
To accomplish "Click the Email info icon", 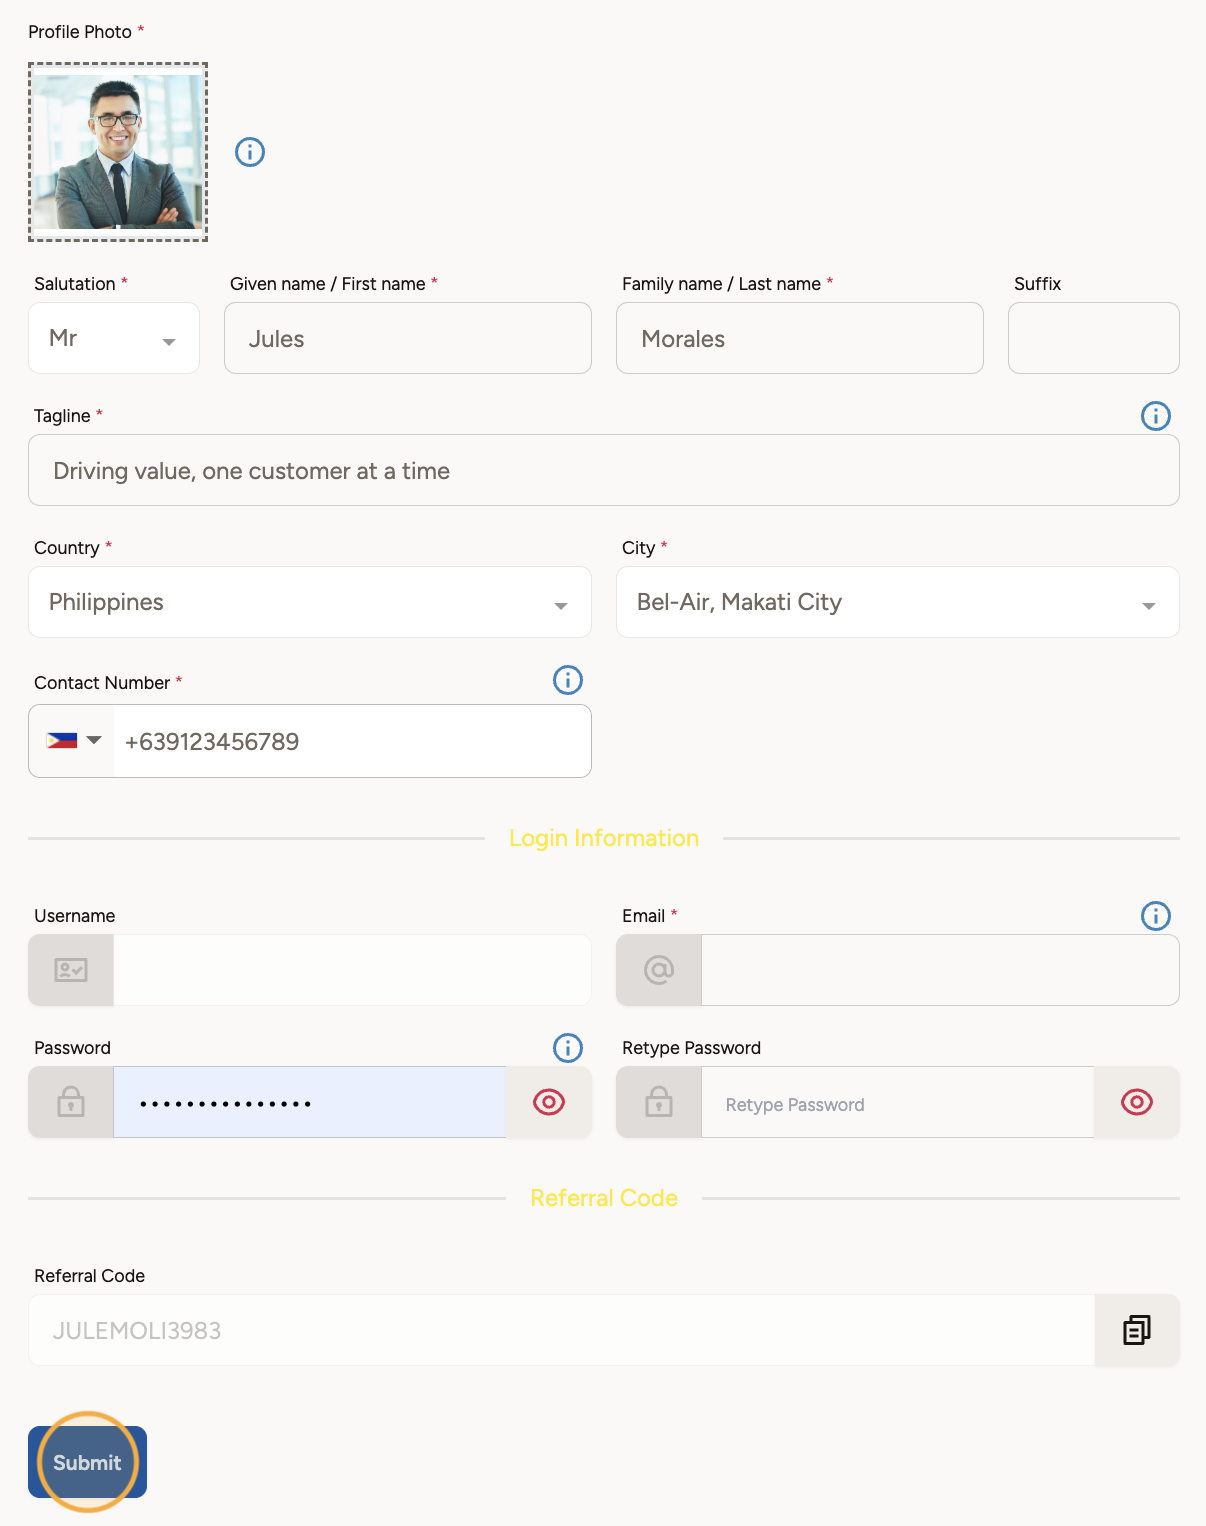I will [x=1155, y=916].
